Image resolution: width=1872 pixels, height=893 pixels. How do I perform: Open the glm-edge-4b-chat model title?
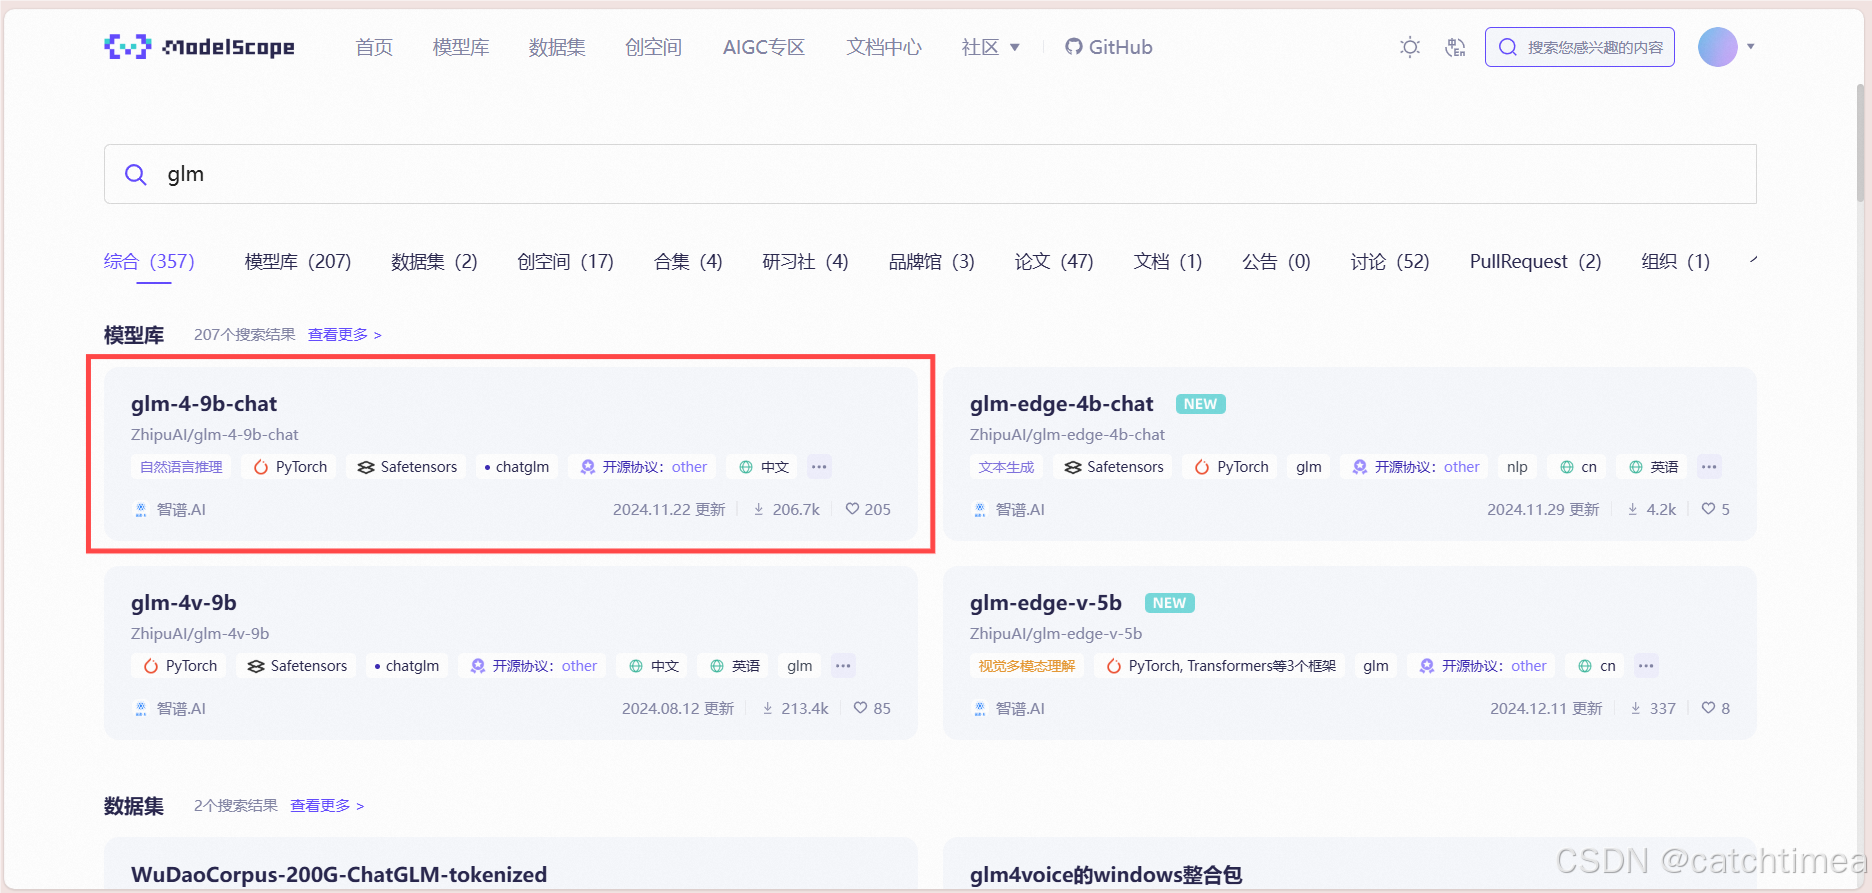(x=1061, y=404)
